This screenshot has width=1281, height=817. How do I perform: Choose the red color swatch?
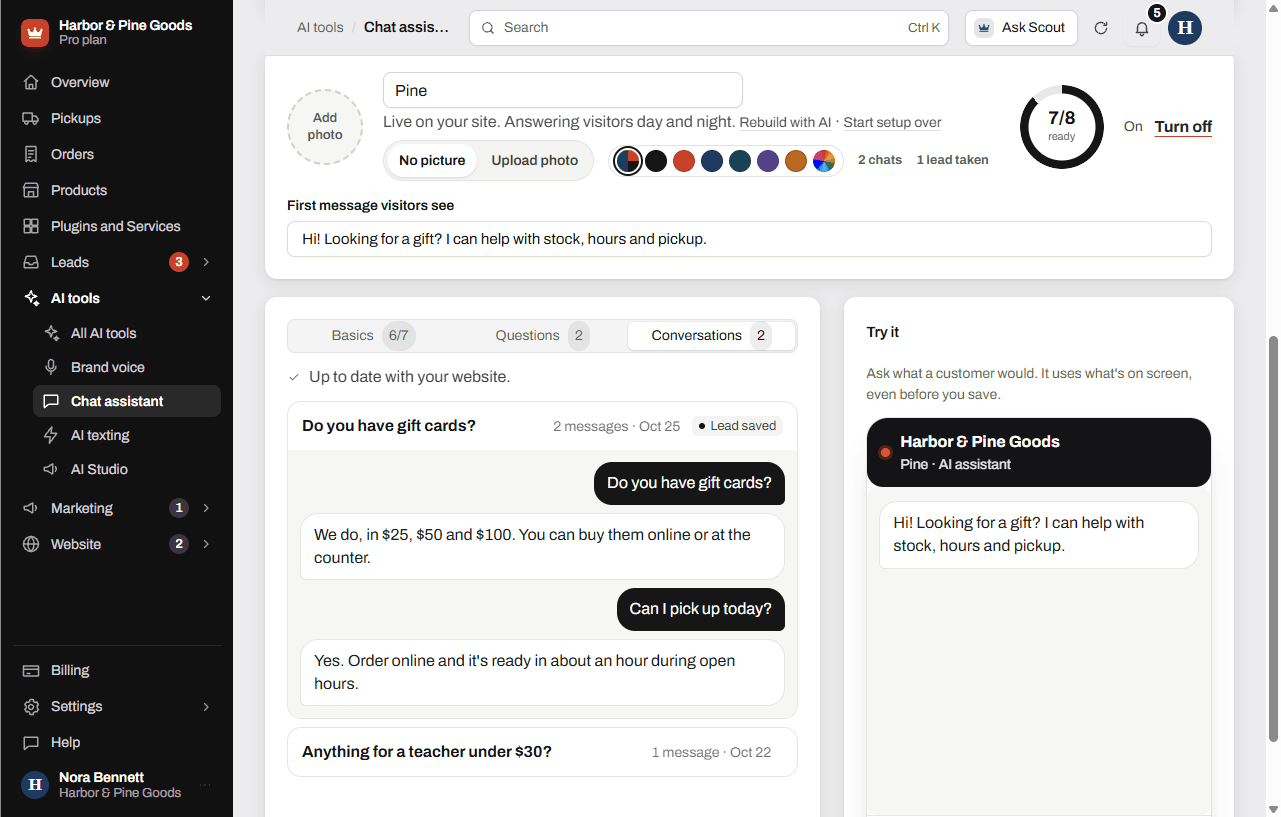[x=684, y=160]
